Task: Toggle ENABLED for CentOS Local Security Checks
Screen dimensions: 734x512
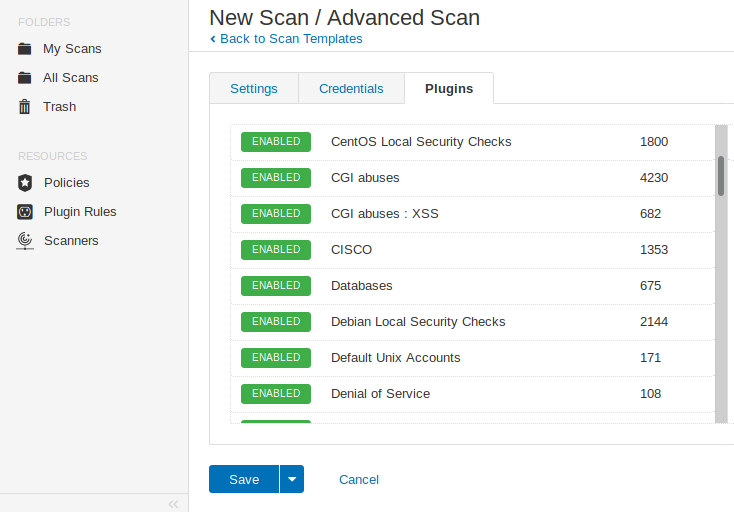Action: pyautogui.click(x=276, y=142)
